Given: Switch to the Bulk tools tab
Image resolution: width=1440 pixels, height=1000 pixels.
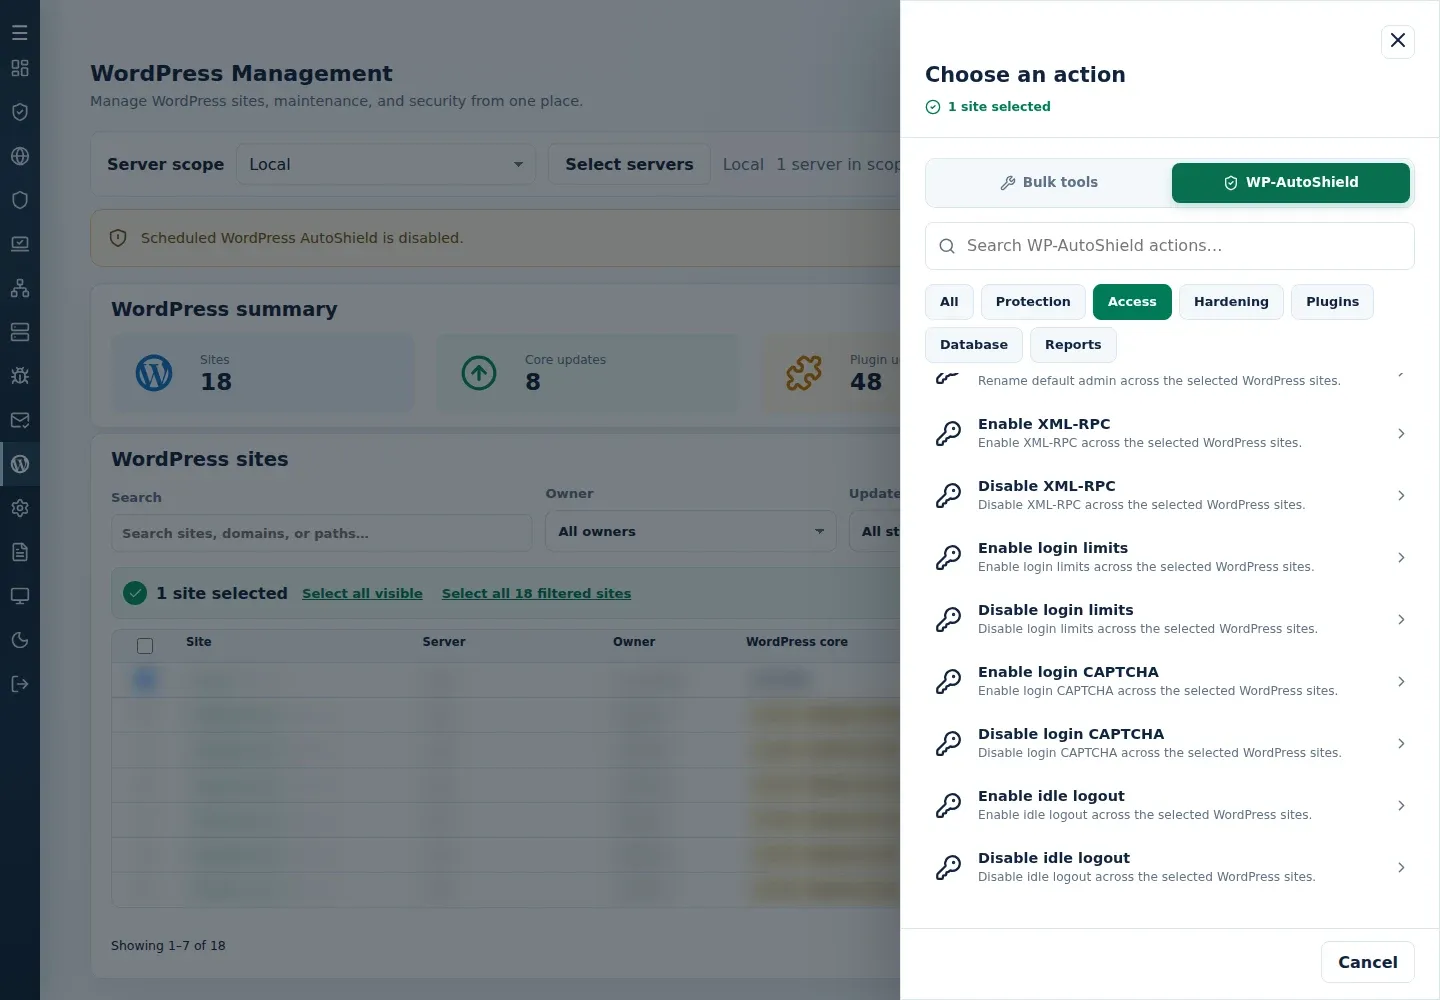Looking at the screenshot, I should 1049,183.
